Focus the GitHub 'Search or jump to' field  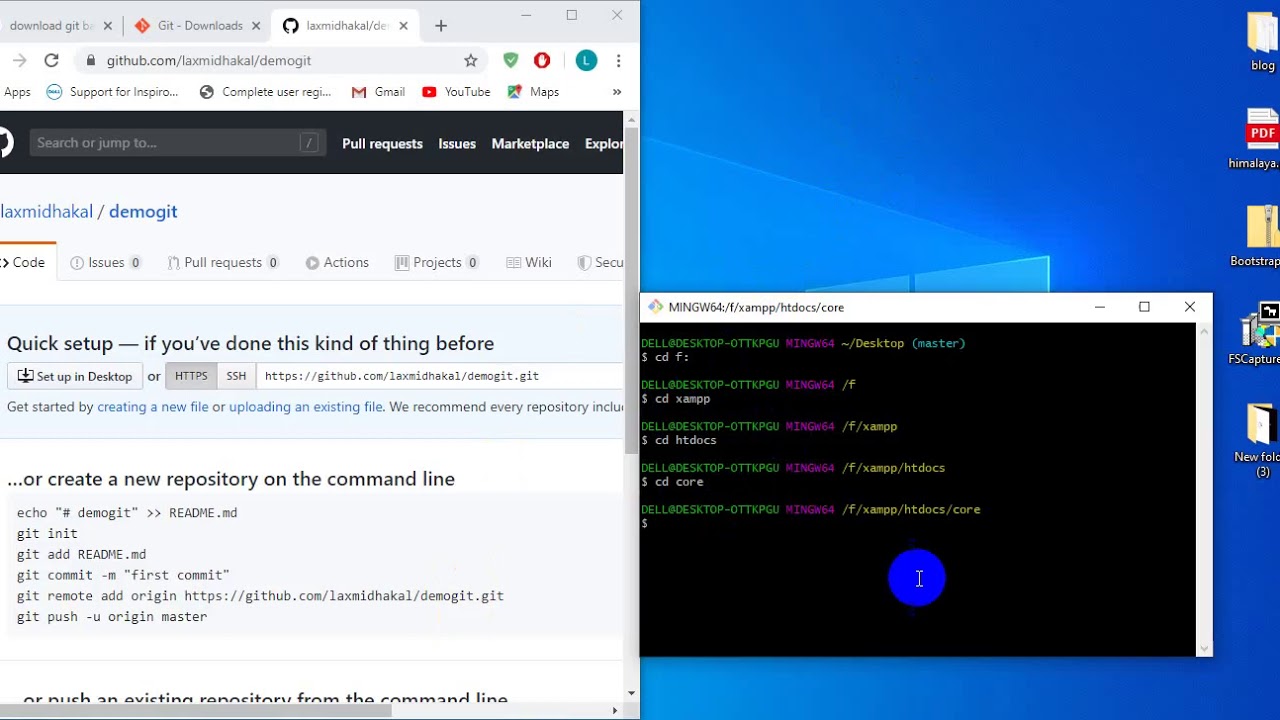click(x=177, y=143)
